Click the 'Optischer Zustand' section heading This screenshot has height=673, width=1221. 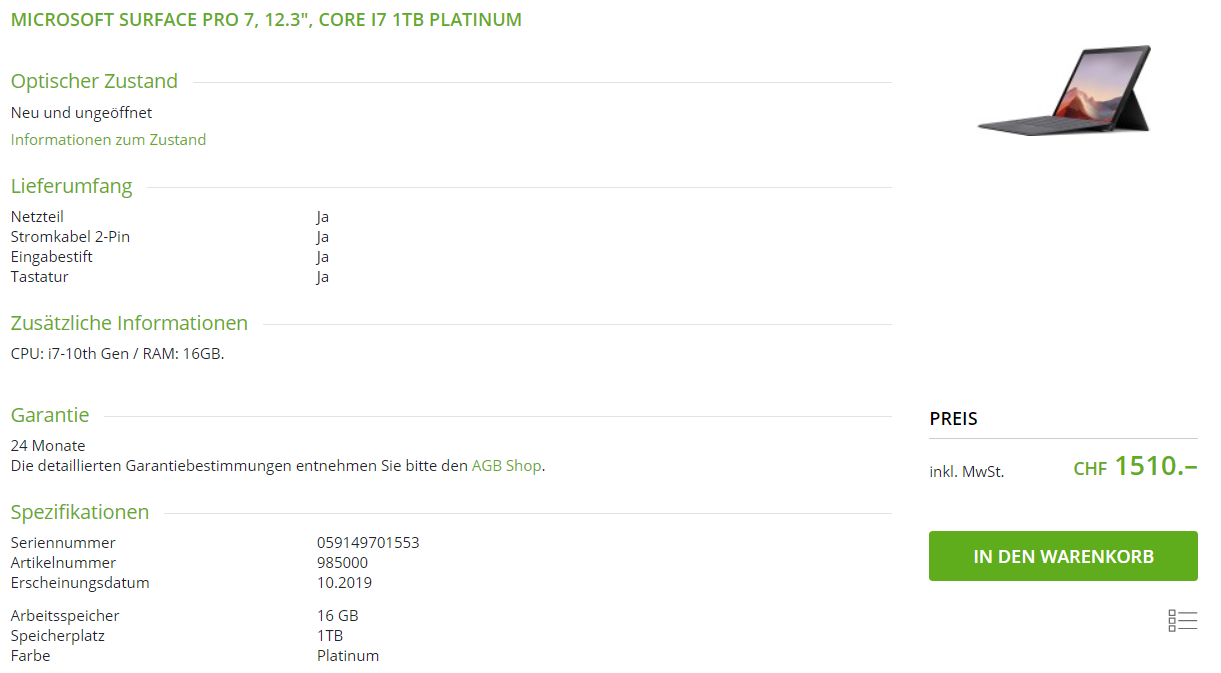point(94,82)
